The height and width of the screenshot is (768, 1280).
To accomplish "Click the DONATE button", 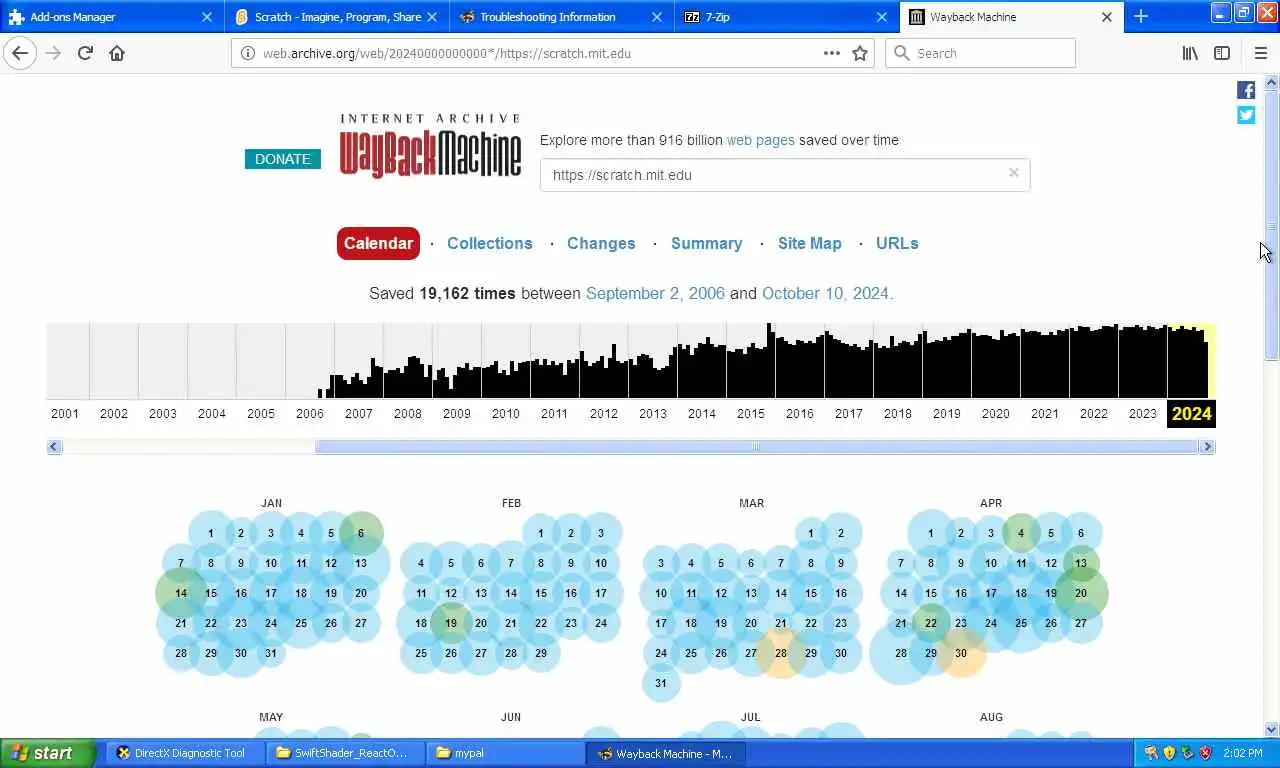I will [283, 159].
